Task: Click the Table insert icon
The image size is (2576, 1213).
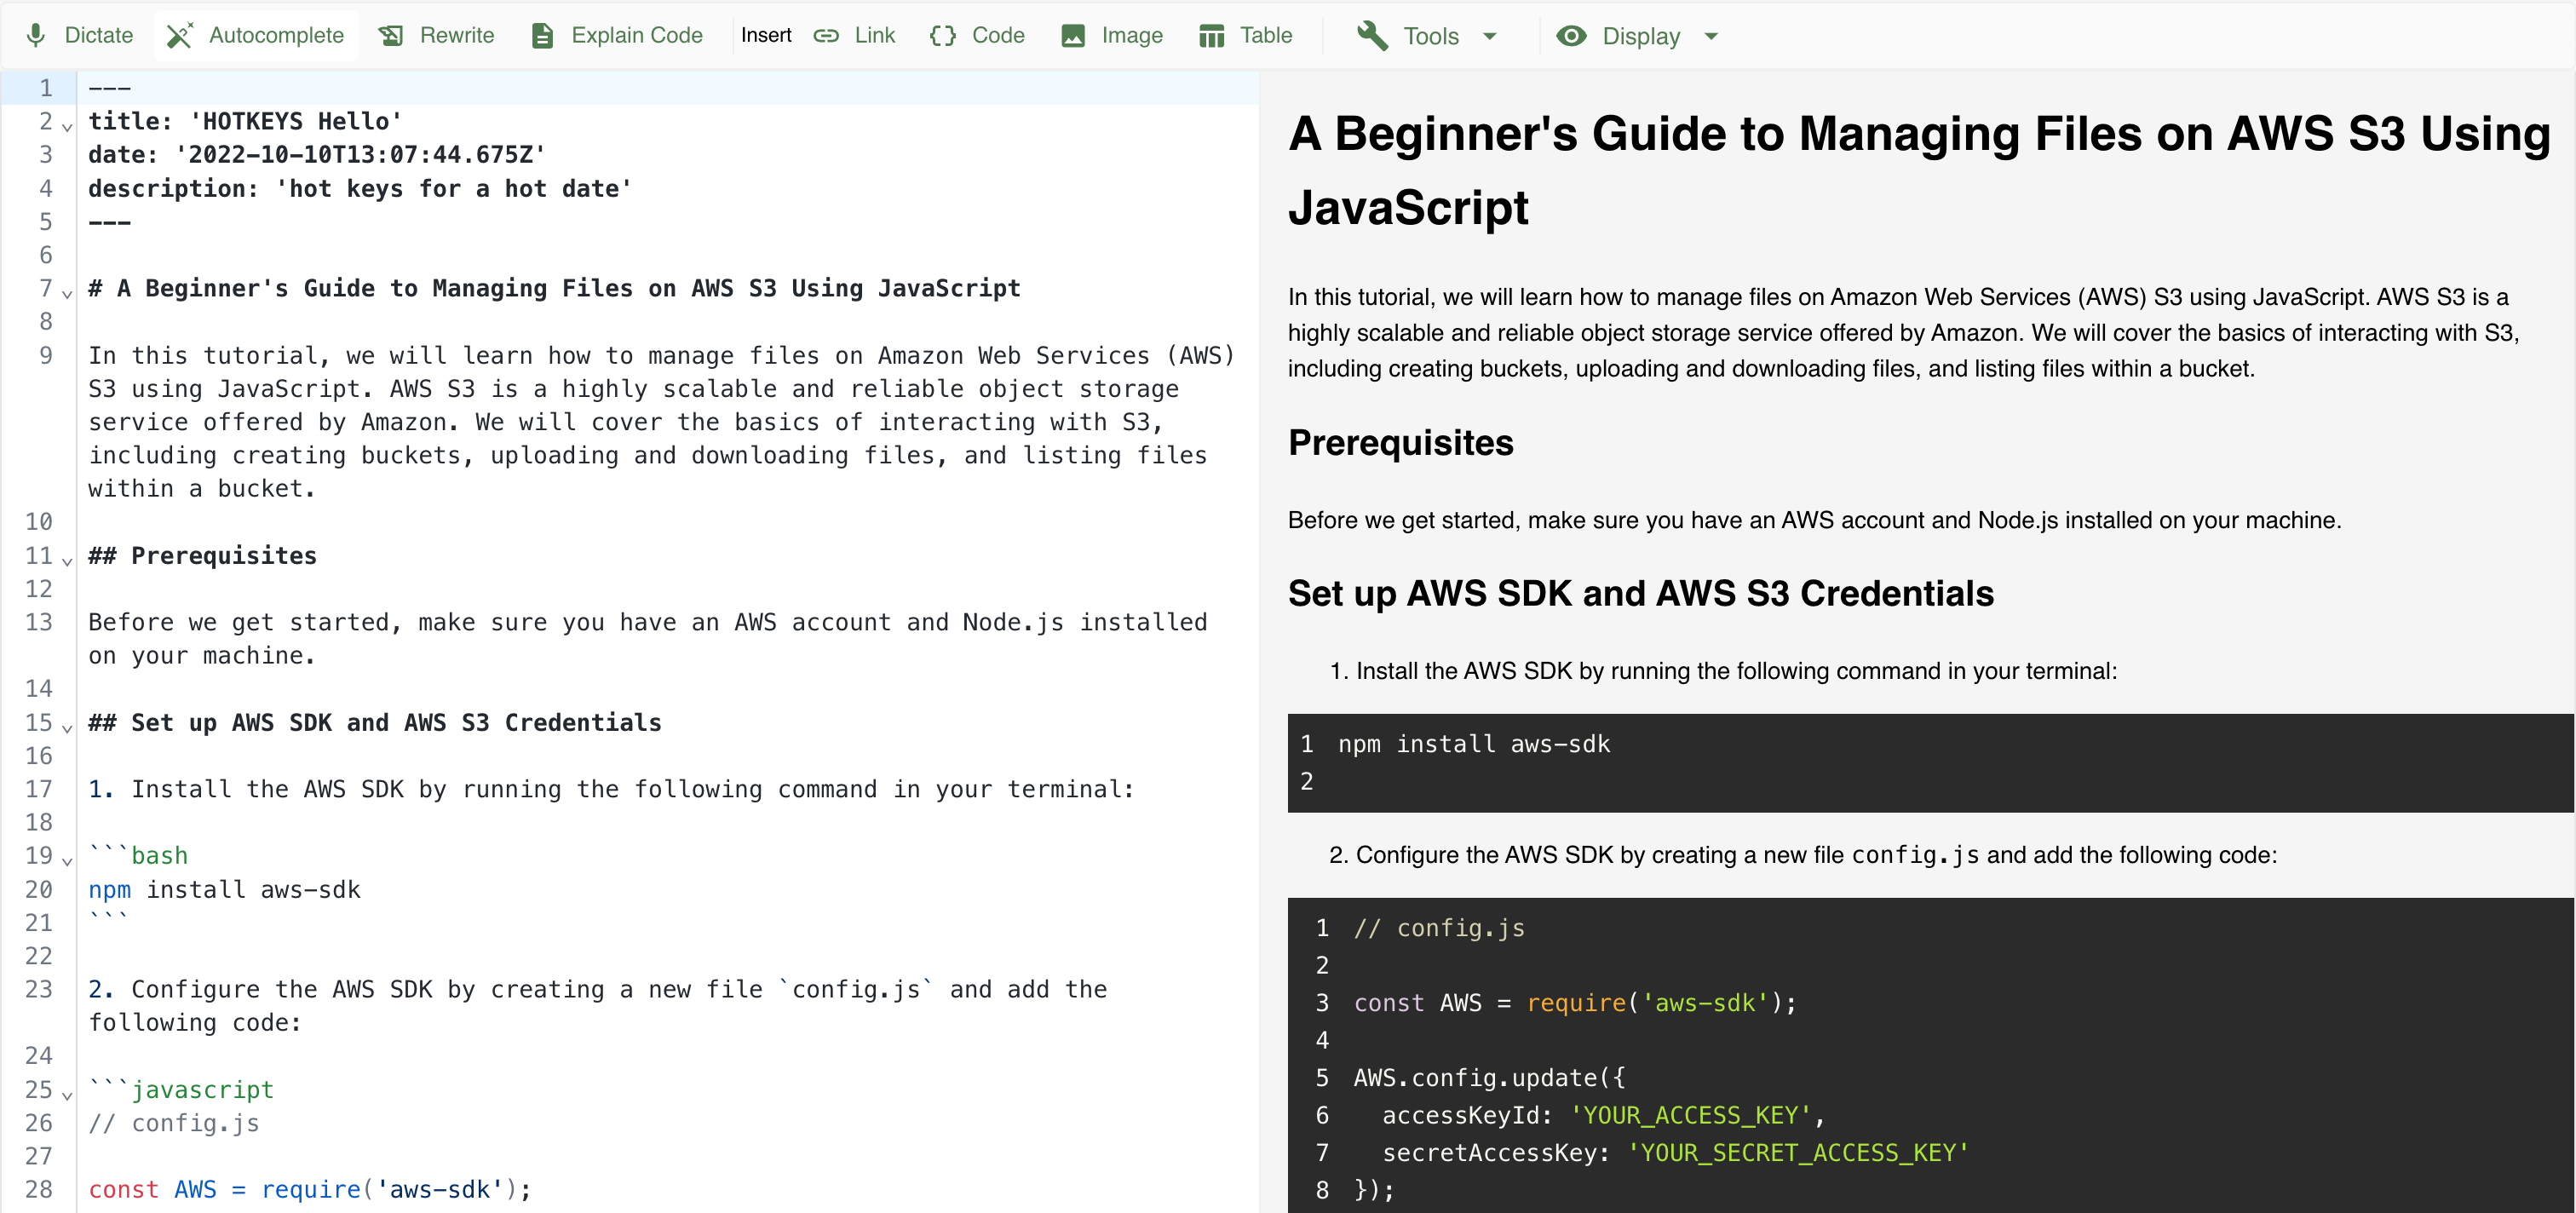Action: [1210, 33]
